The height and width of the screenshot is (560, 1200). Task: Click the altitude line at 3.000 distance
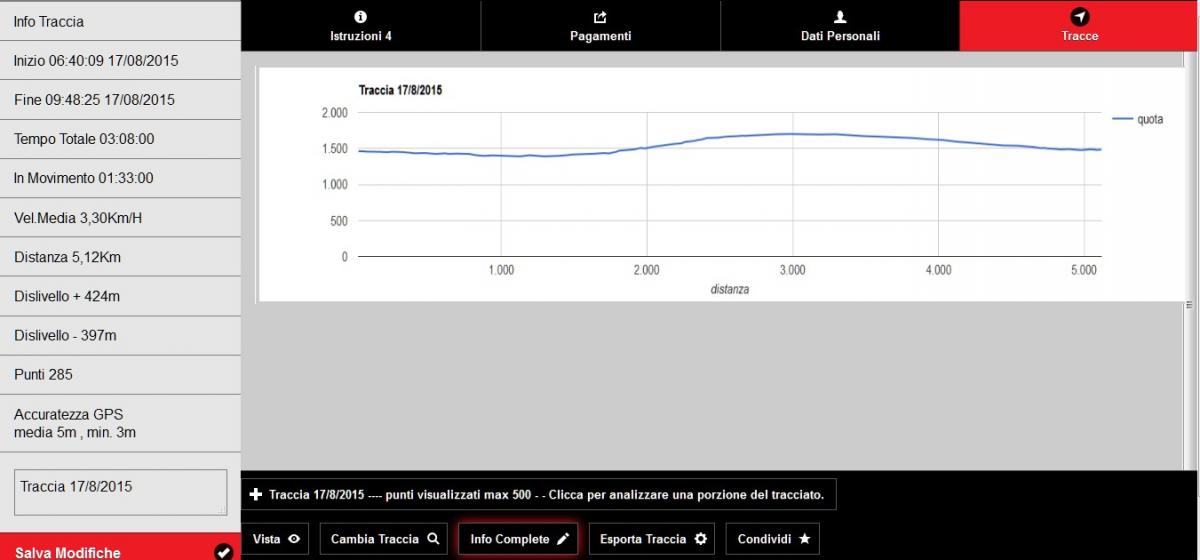click(x=793, y=134)
